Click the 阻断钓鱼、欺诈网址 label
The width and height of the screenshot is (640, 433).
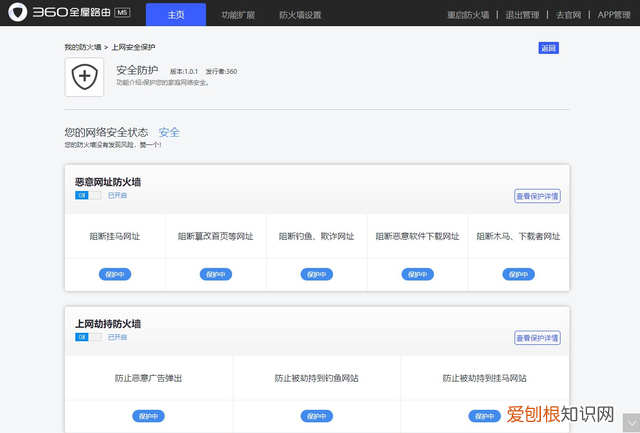click(316, 236)
